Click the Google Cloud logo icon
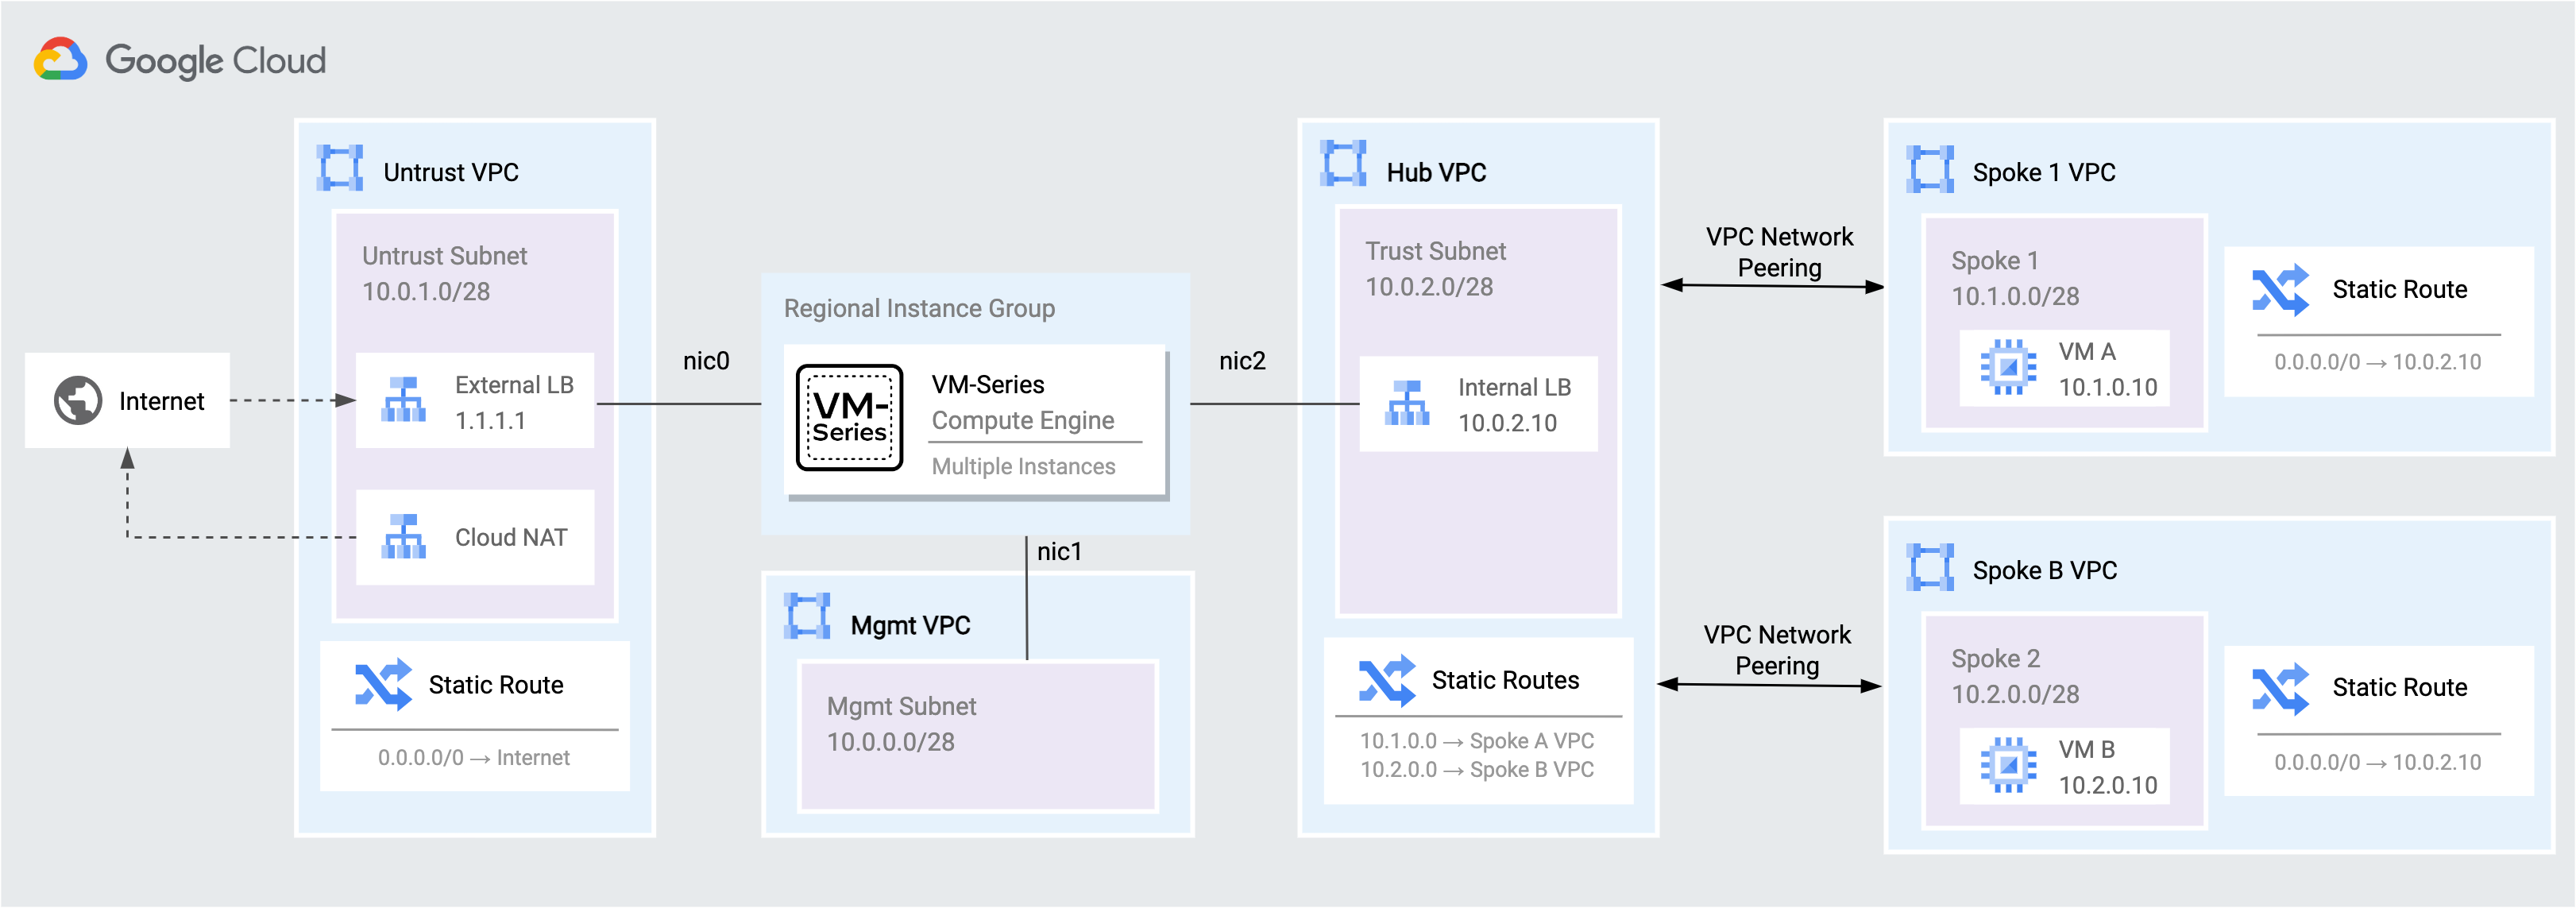This screenshot has width=2576, height=908. click(61, 60)
